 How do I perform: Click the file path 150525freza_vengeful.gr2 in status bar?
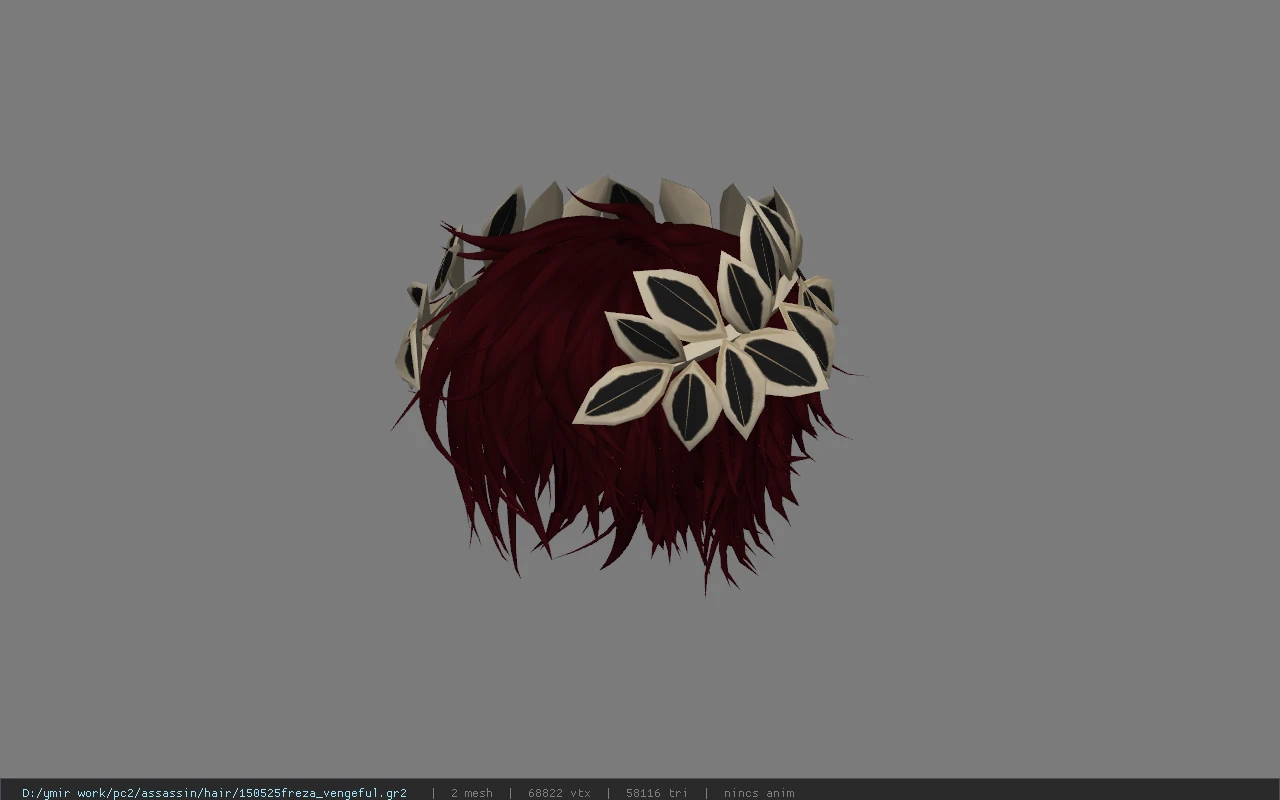[214, 793]
